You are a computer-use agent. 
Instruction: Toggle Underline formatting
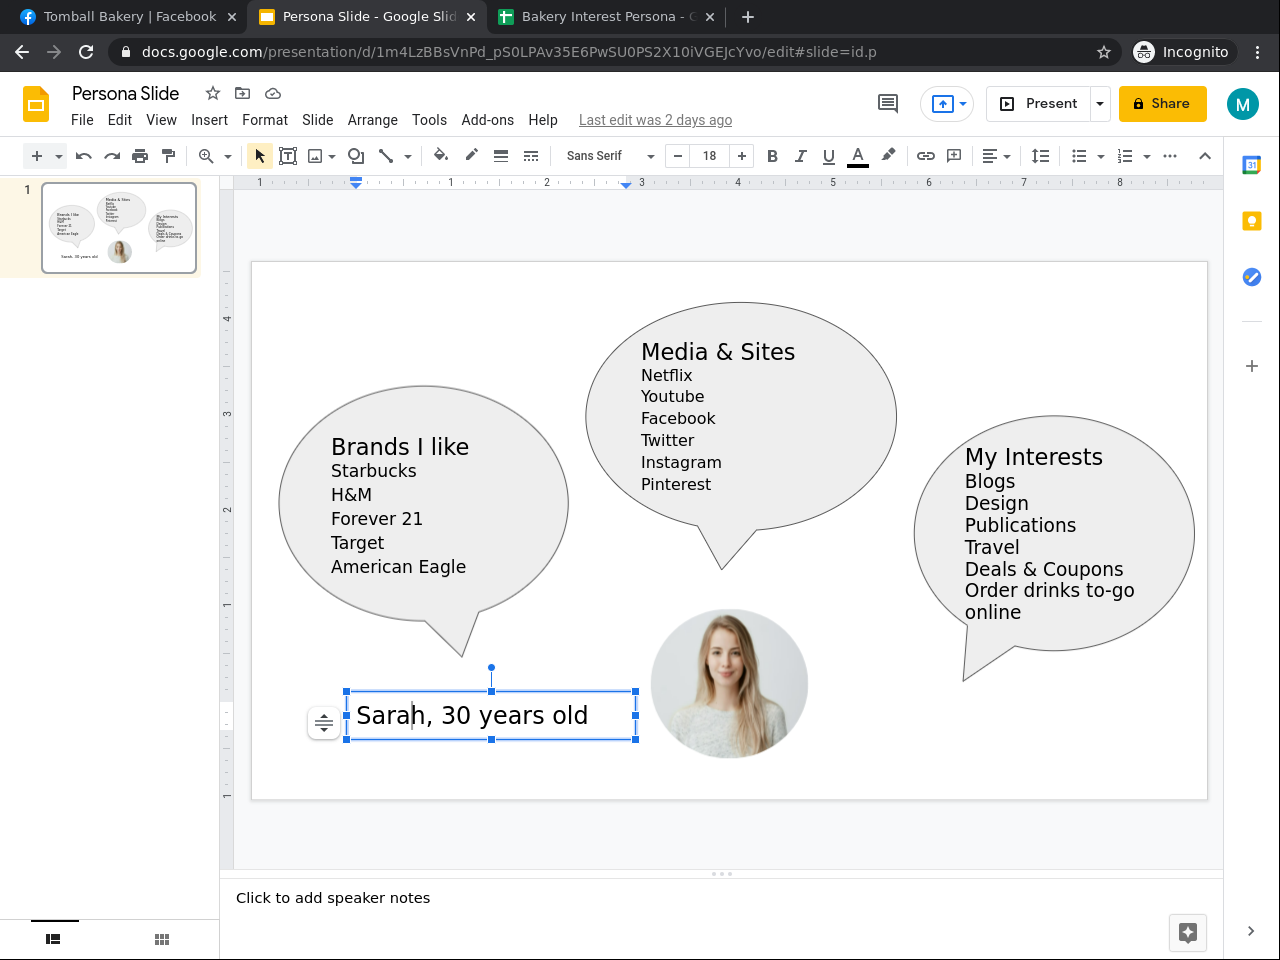[828, 156]
